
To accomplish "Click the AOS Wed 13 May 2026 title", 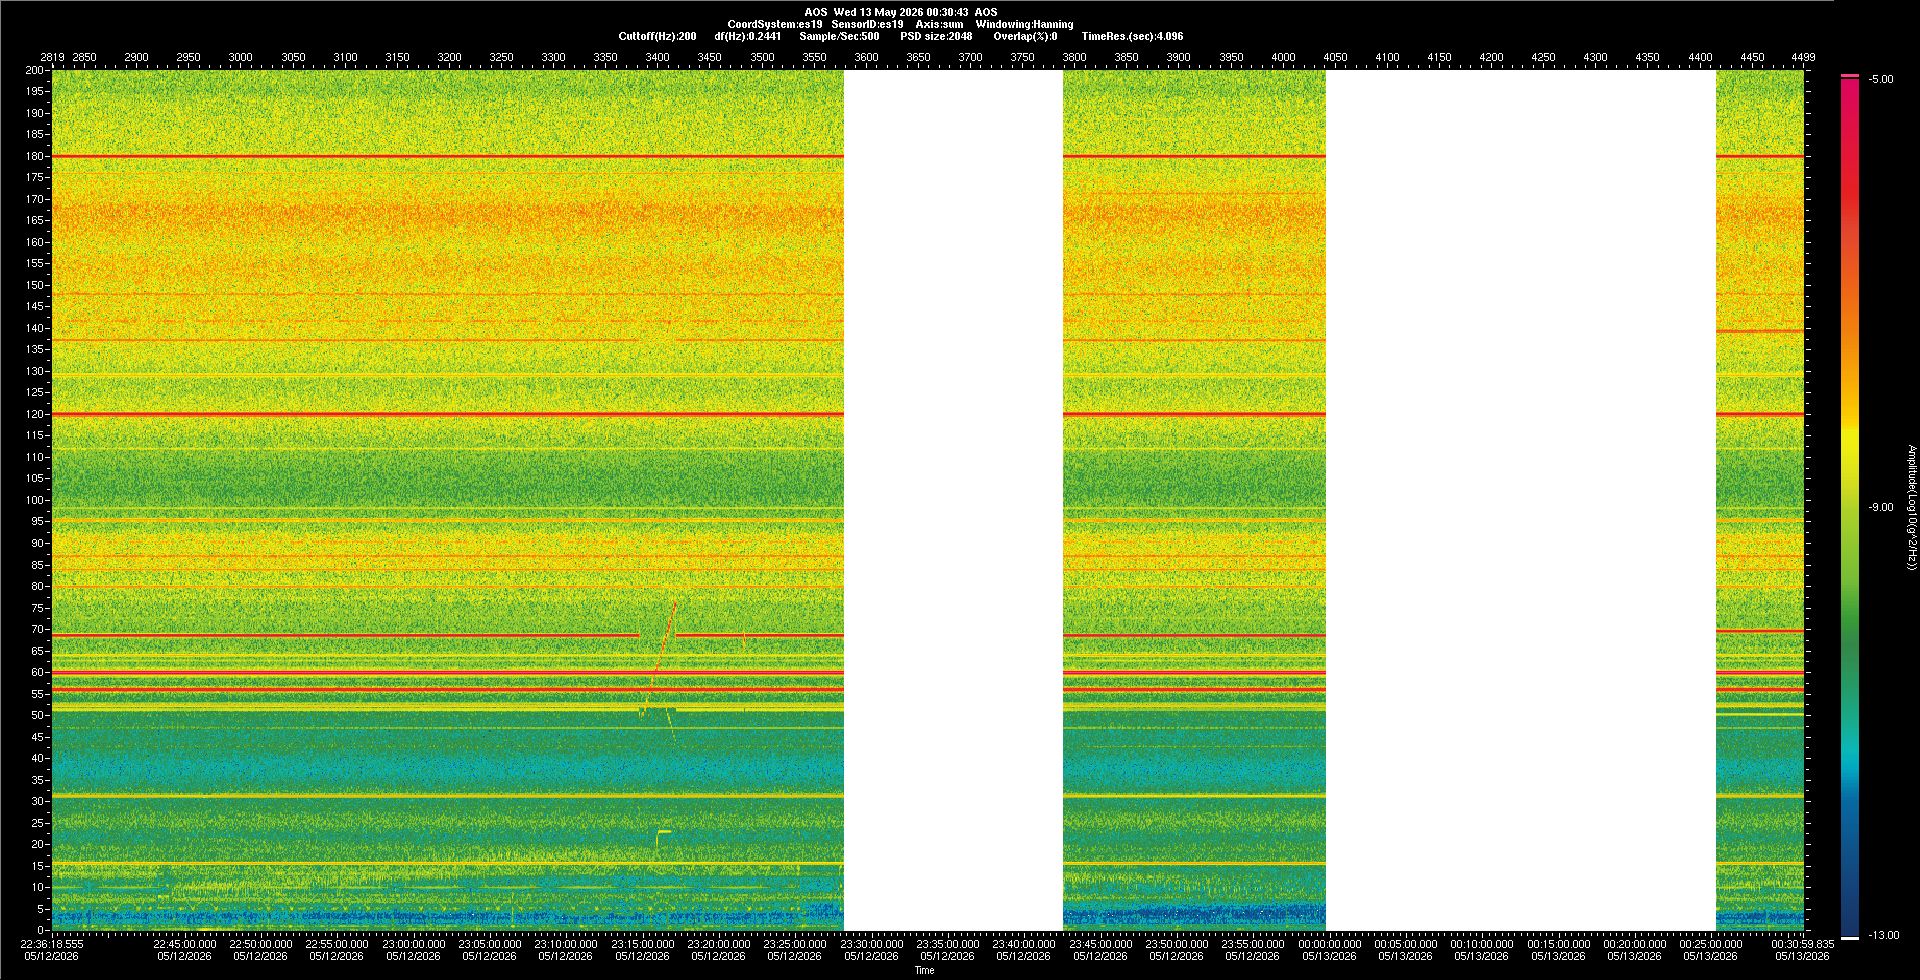I will point(900,12).
